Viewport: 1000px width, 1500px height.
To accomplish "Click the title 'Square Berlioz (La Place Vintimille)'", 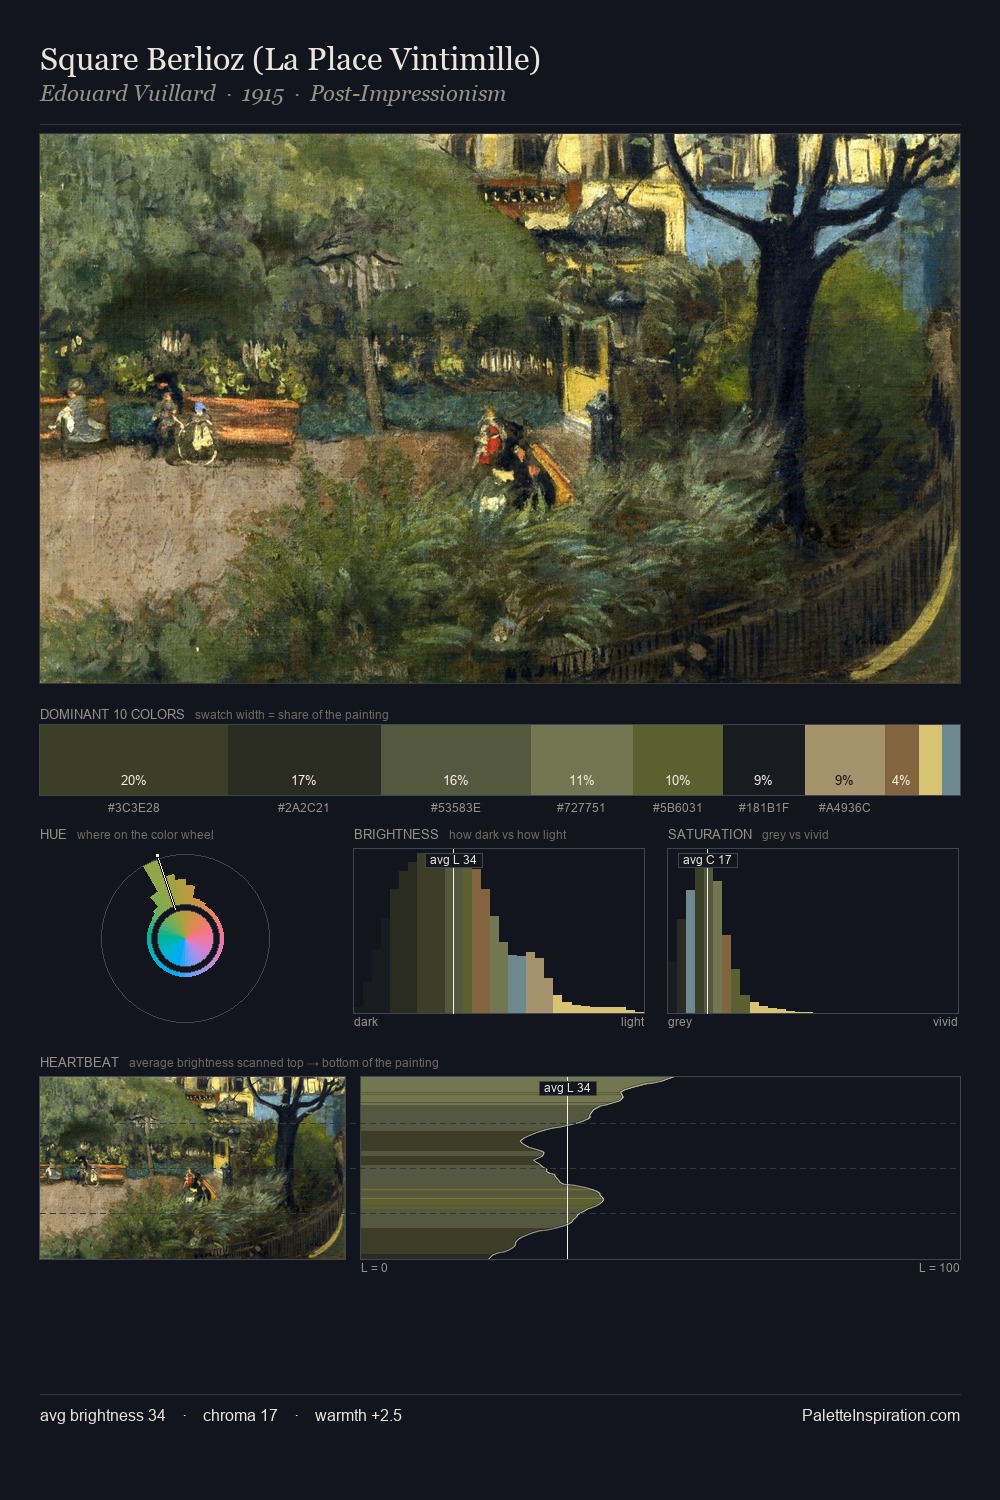I will [x=290, y=60].
